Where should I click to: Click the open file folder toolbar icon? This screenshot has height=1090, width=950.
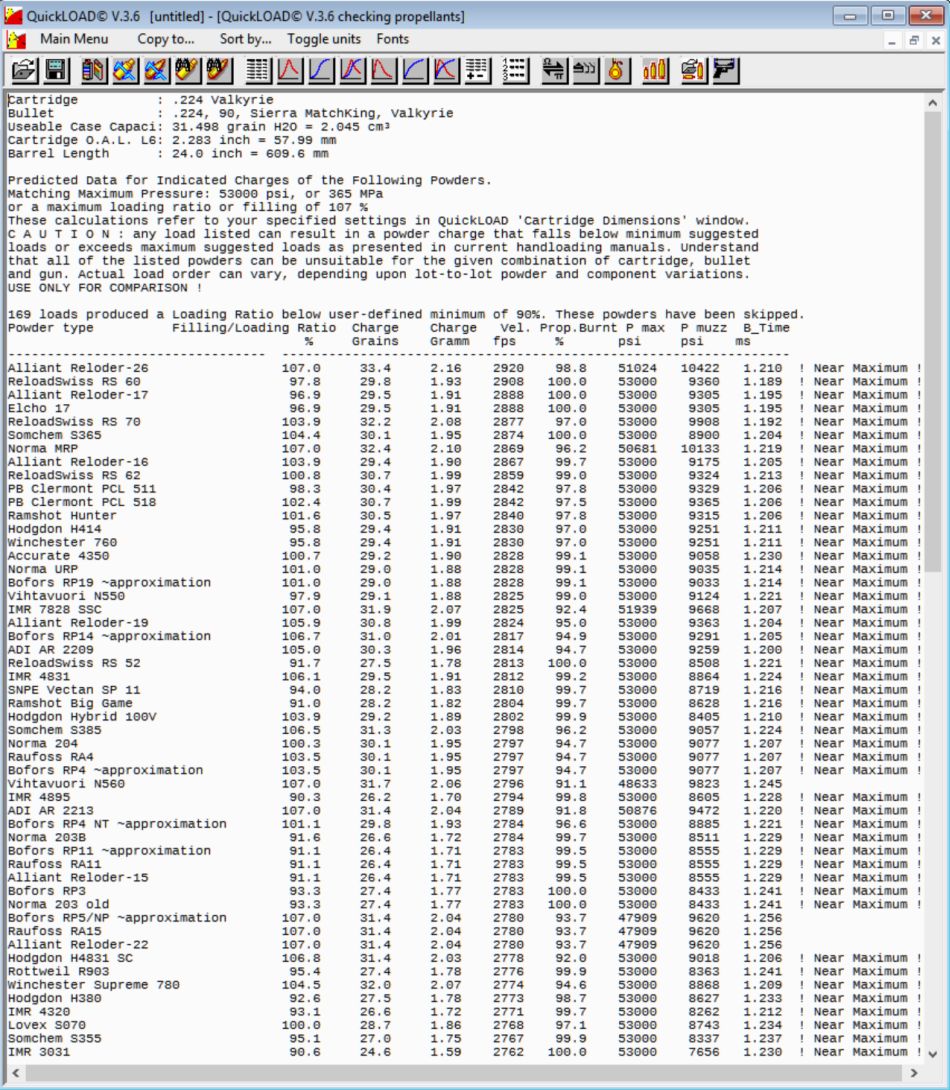[24, 70]
